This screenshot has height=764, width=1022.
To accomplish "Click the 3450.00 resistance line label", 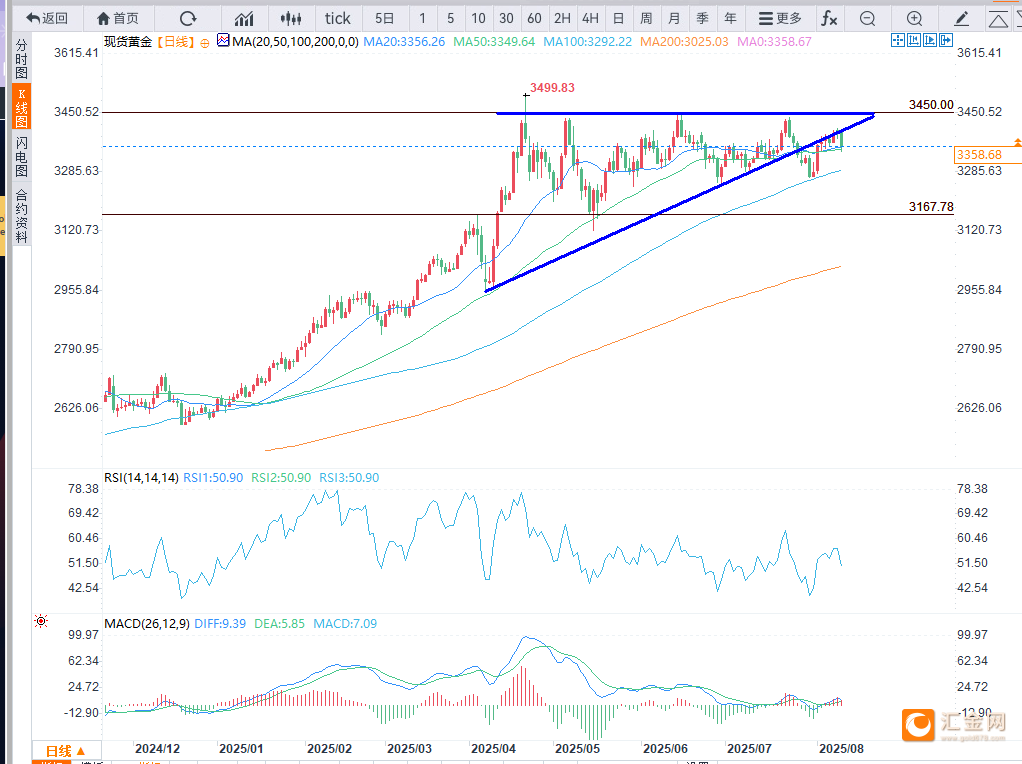I will [931, 105].
